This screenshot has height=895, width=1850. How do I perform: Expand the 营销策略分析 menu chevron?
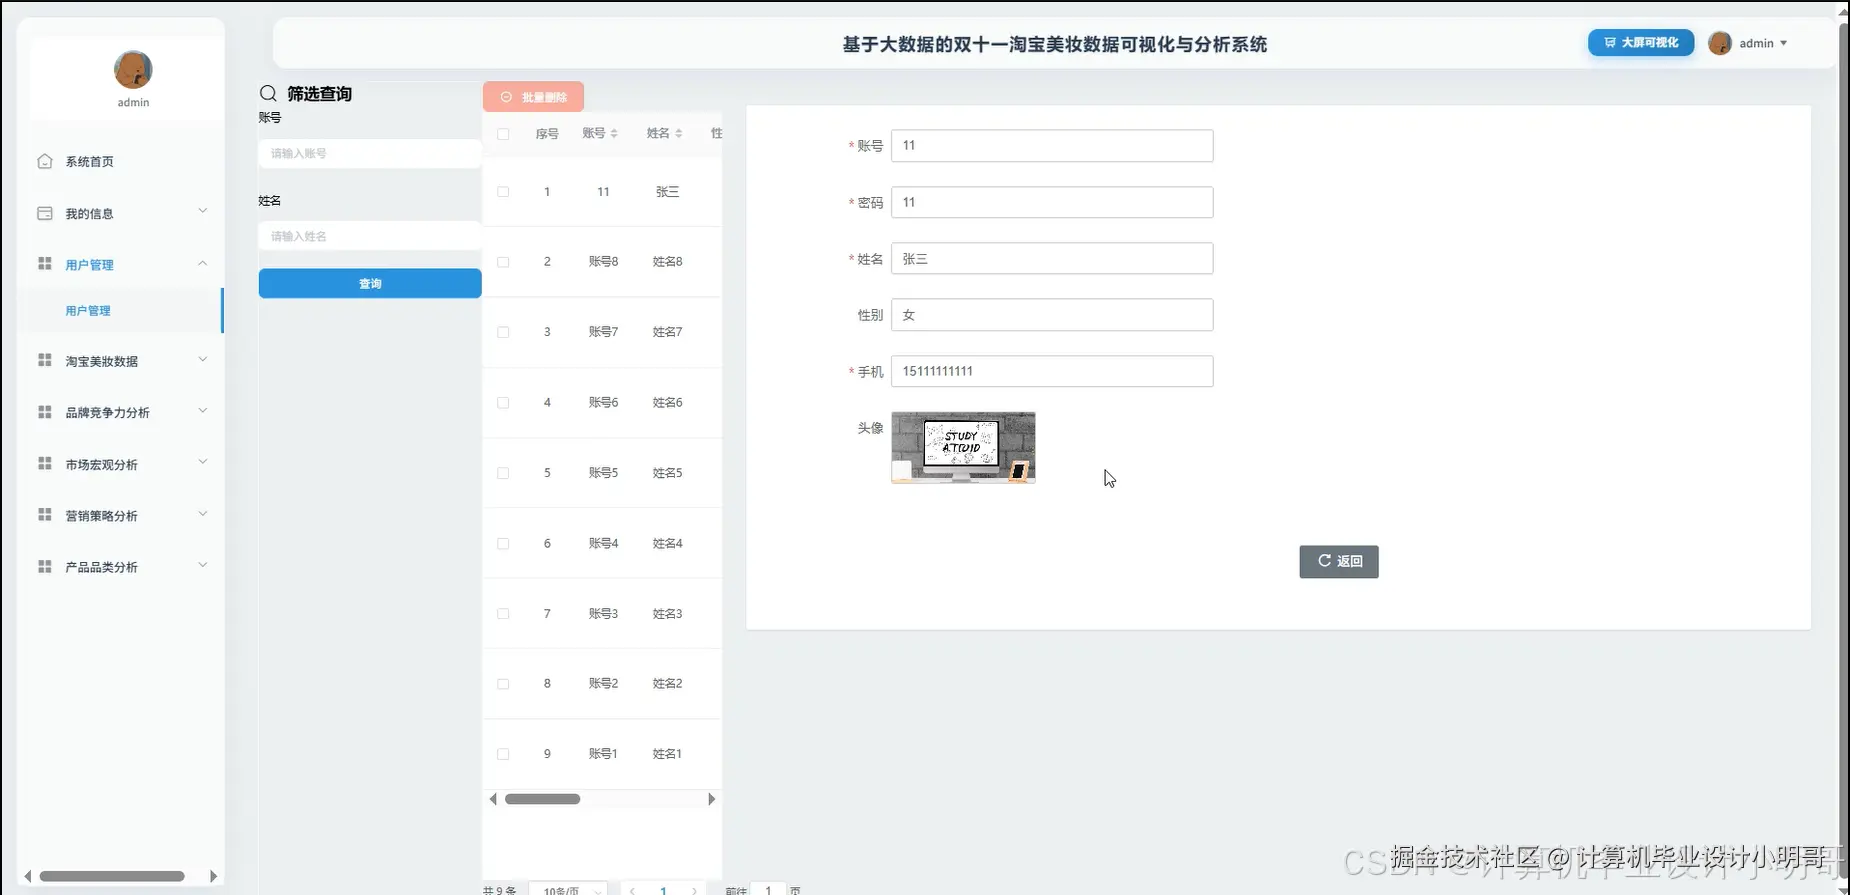coord(203,514)
